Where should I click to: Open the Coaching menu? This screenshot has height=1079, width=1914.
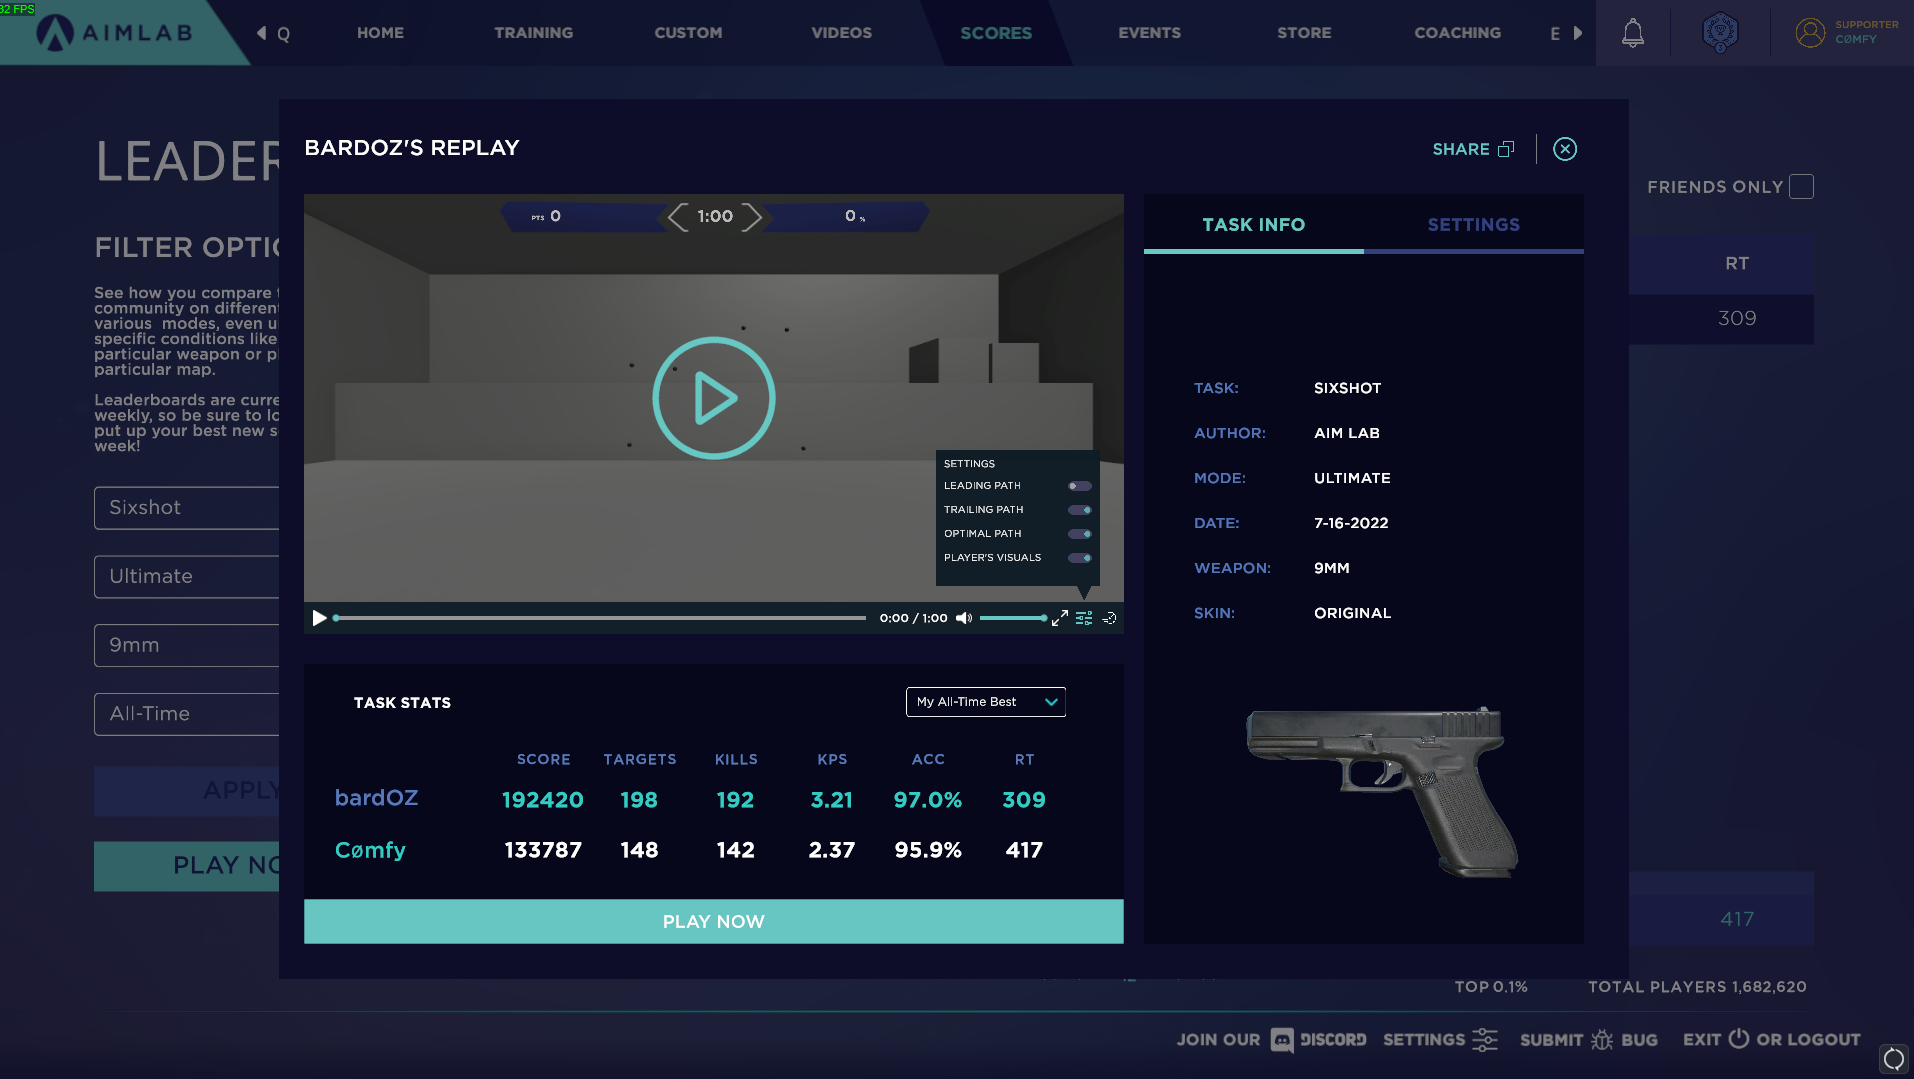point(1457,33)
